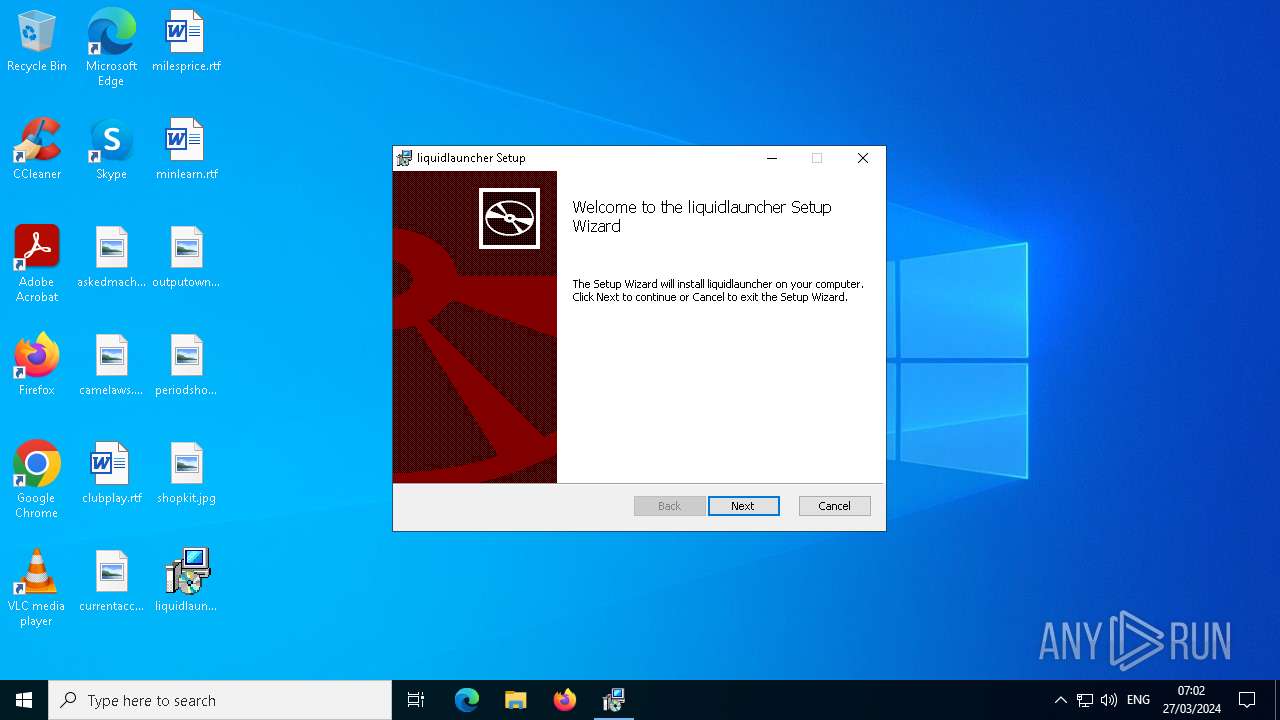1280x720 pixels.
Task: Open Firefox from the taskbar
Action: coord(565,700)
